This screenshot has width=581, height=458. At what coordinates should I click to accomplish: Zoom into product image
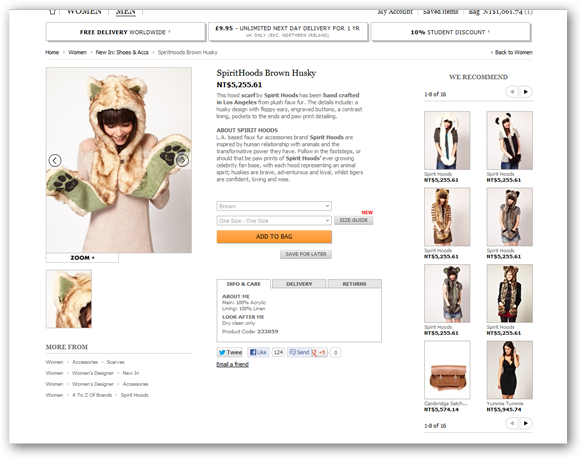(x=82, y=258)
